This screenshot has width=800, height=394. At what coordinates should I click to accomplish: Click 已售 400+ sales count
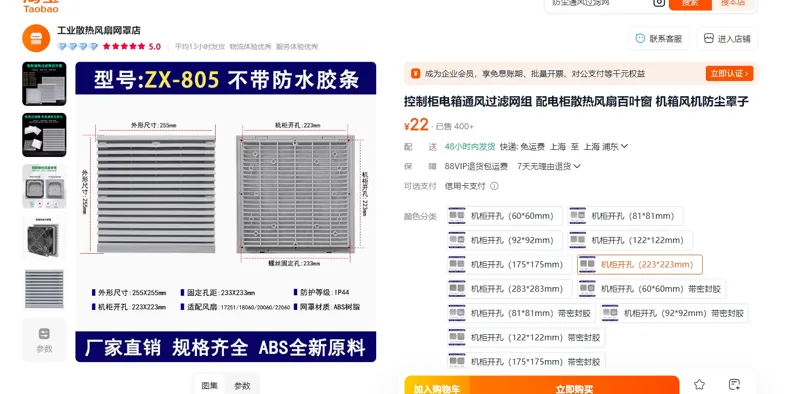tap(455, 127)
